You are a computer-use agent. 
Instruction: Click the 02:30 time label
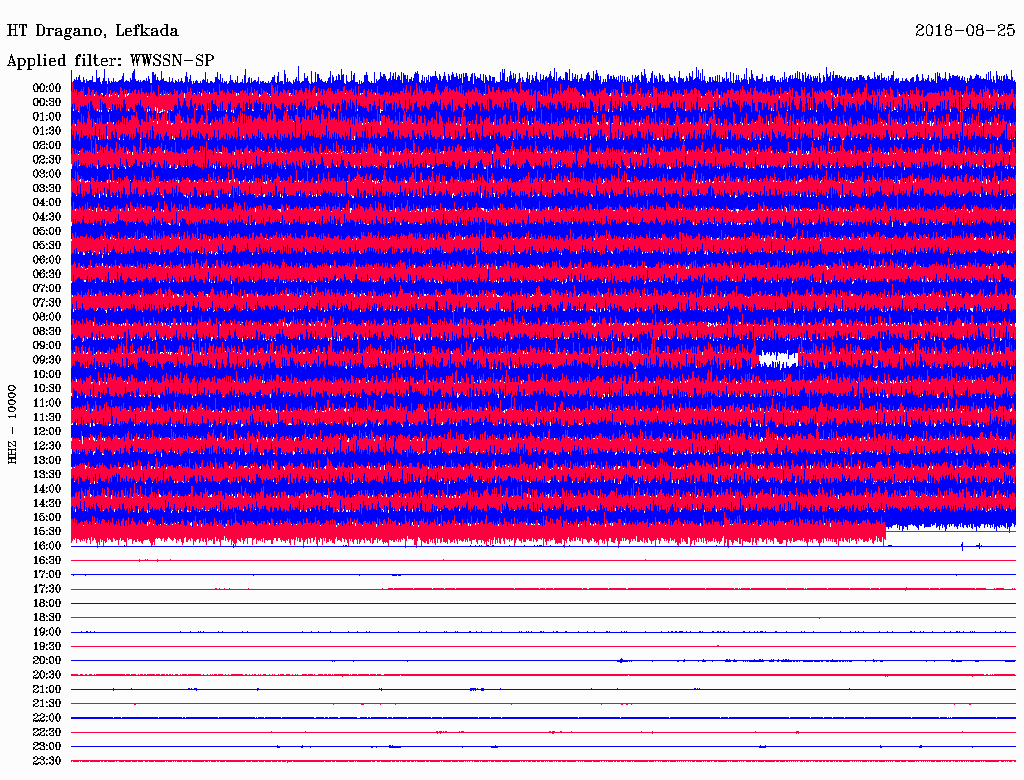47,159
